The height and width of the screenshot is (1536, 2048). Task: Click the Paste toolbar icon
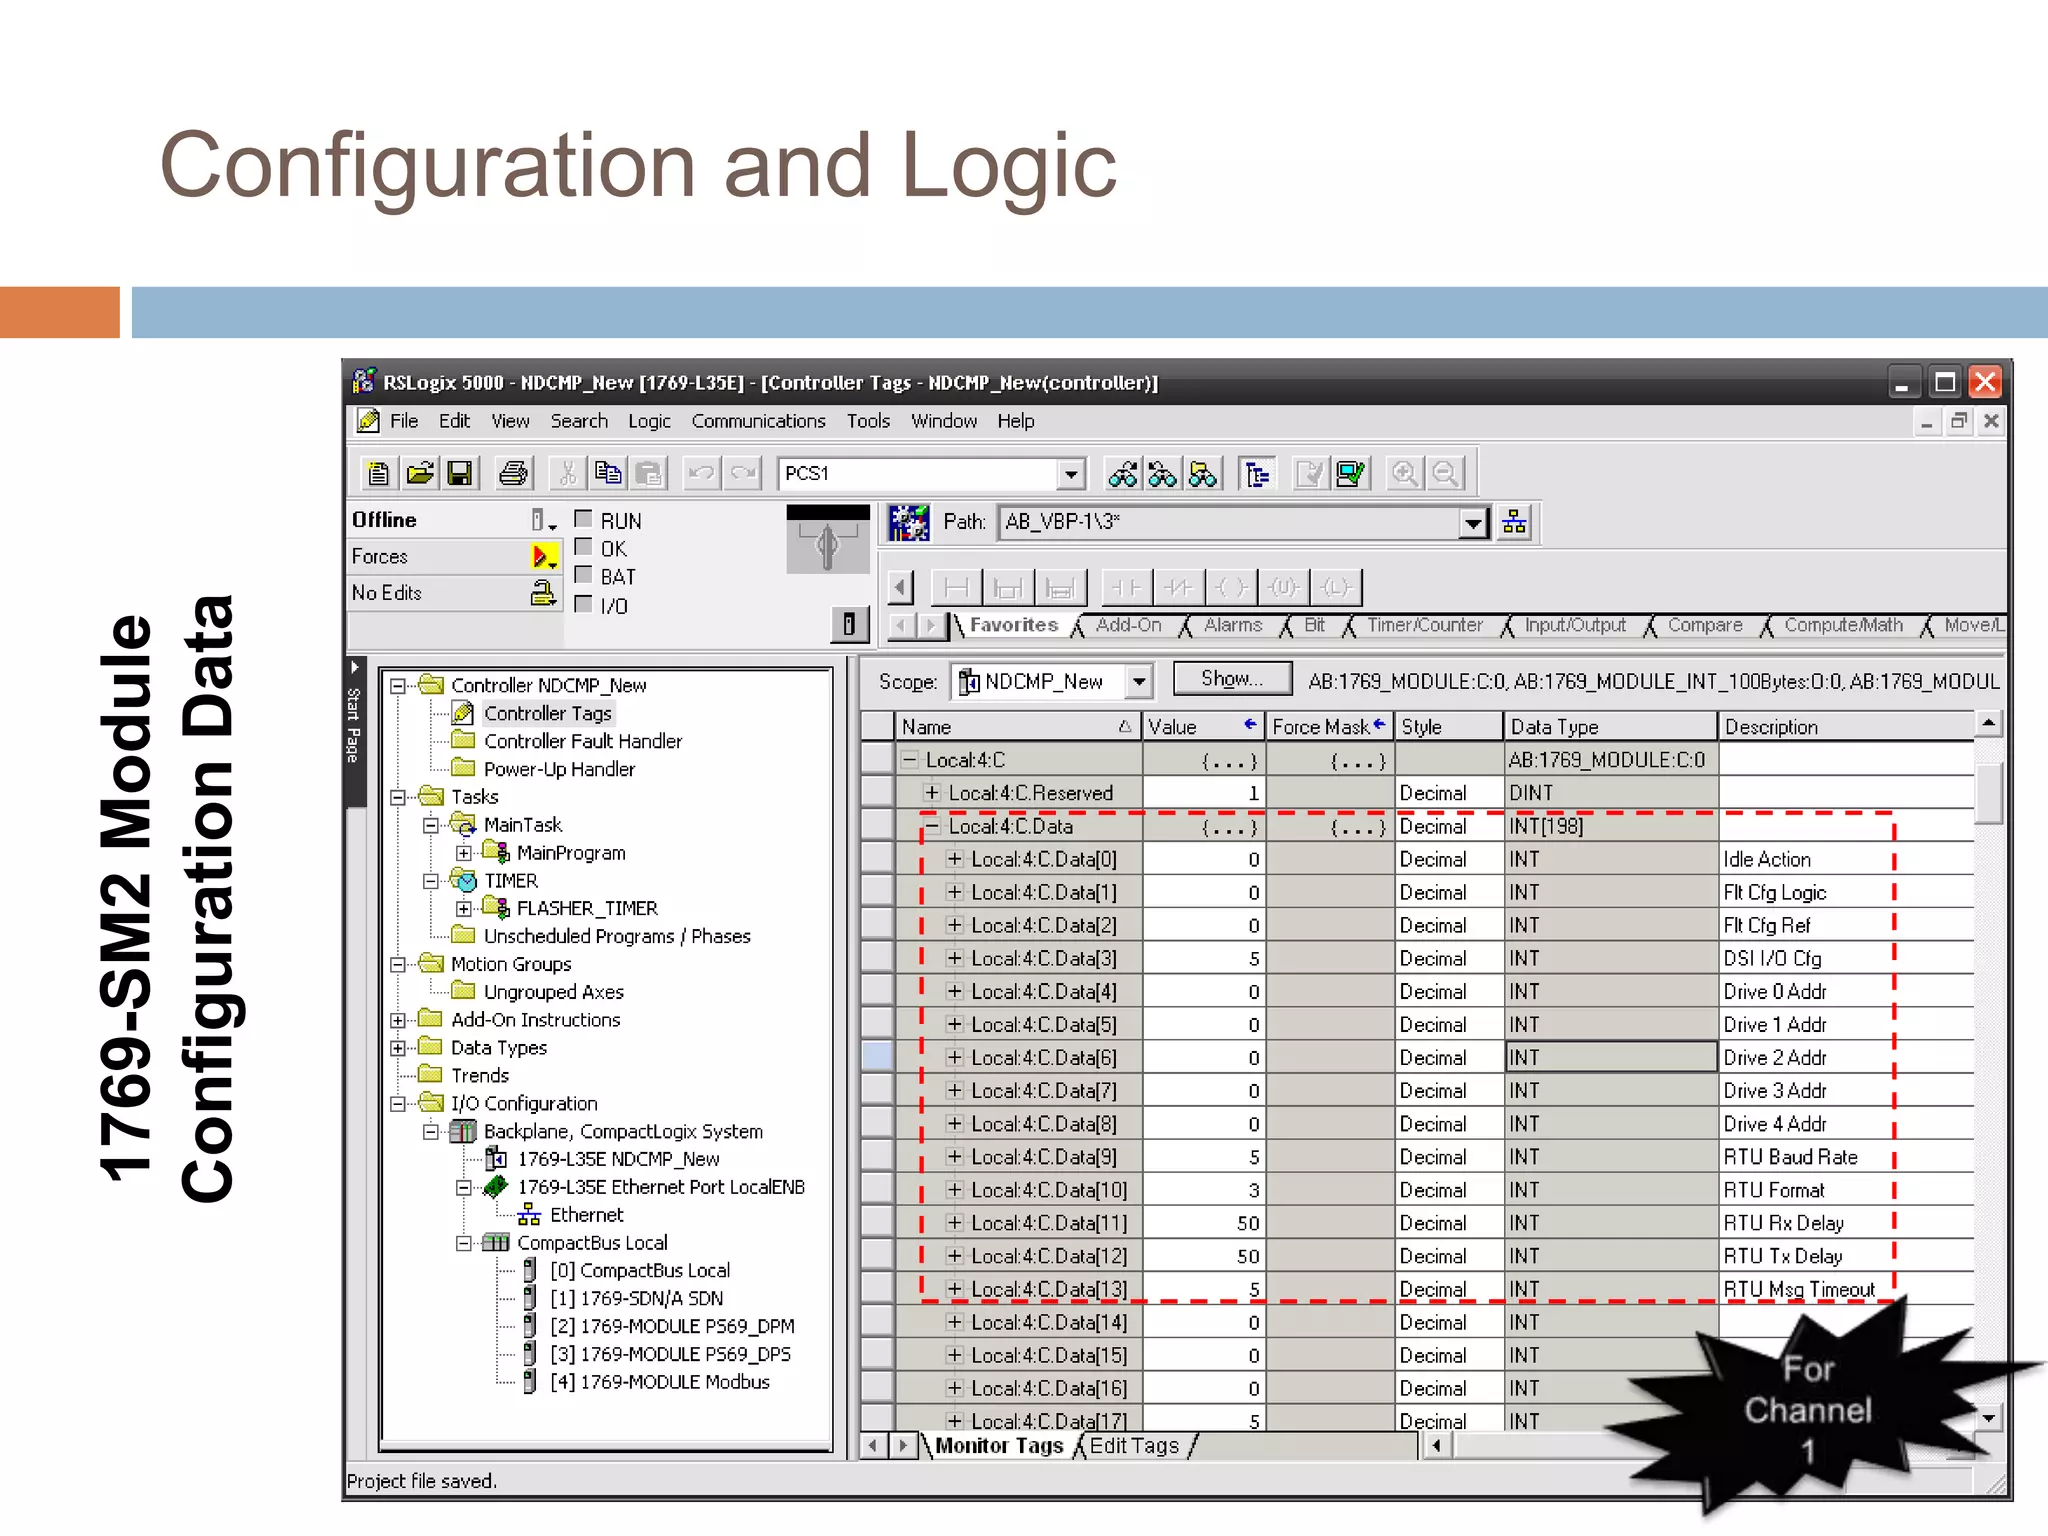point(649,473)
